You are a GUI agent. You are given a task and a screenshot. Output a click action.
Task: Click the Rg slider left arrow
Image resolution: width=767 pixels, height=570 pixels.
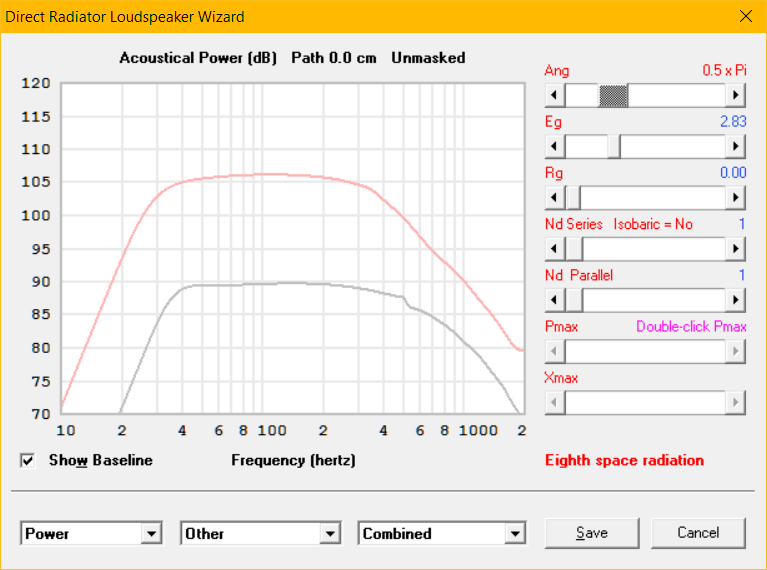[555, 198]
